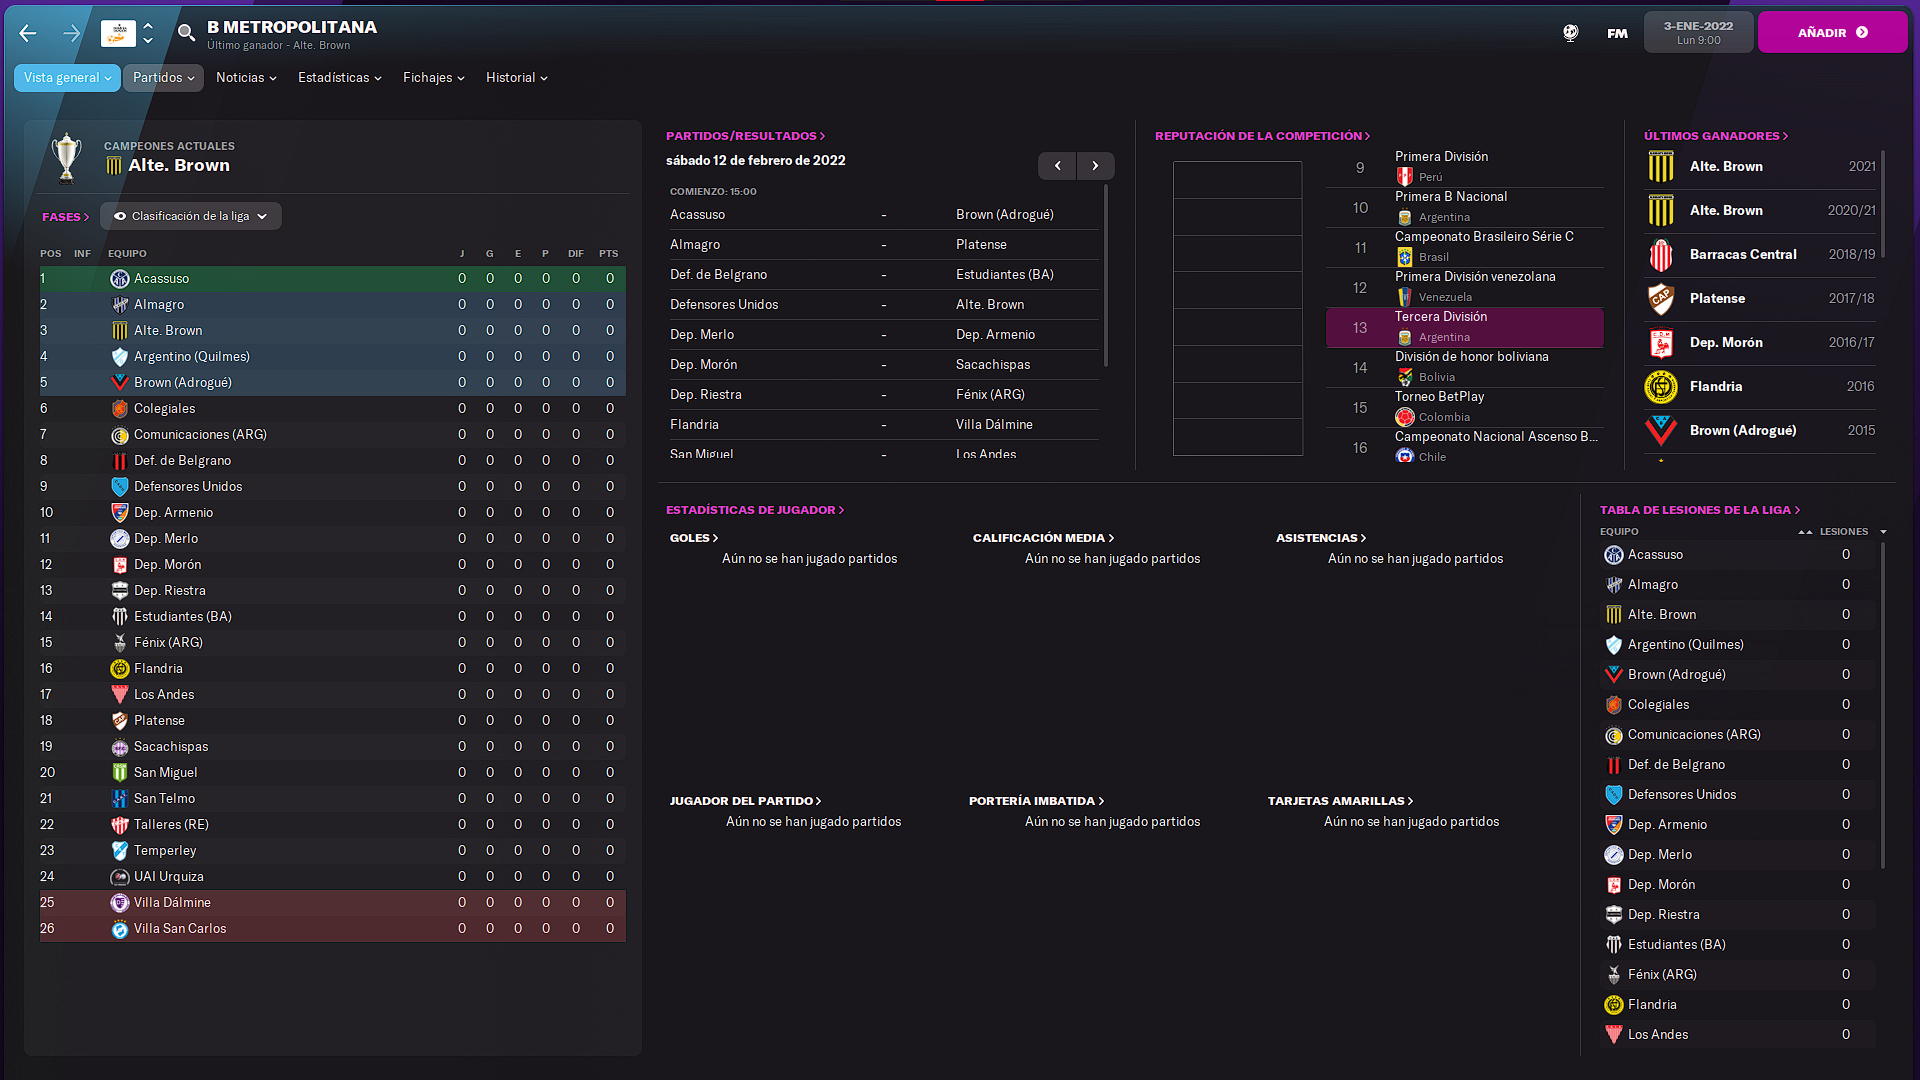Show previous fixture date
The image size is (1920, 1080).
[x=1057, y=166]
